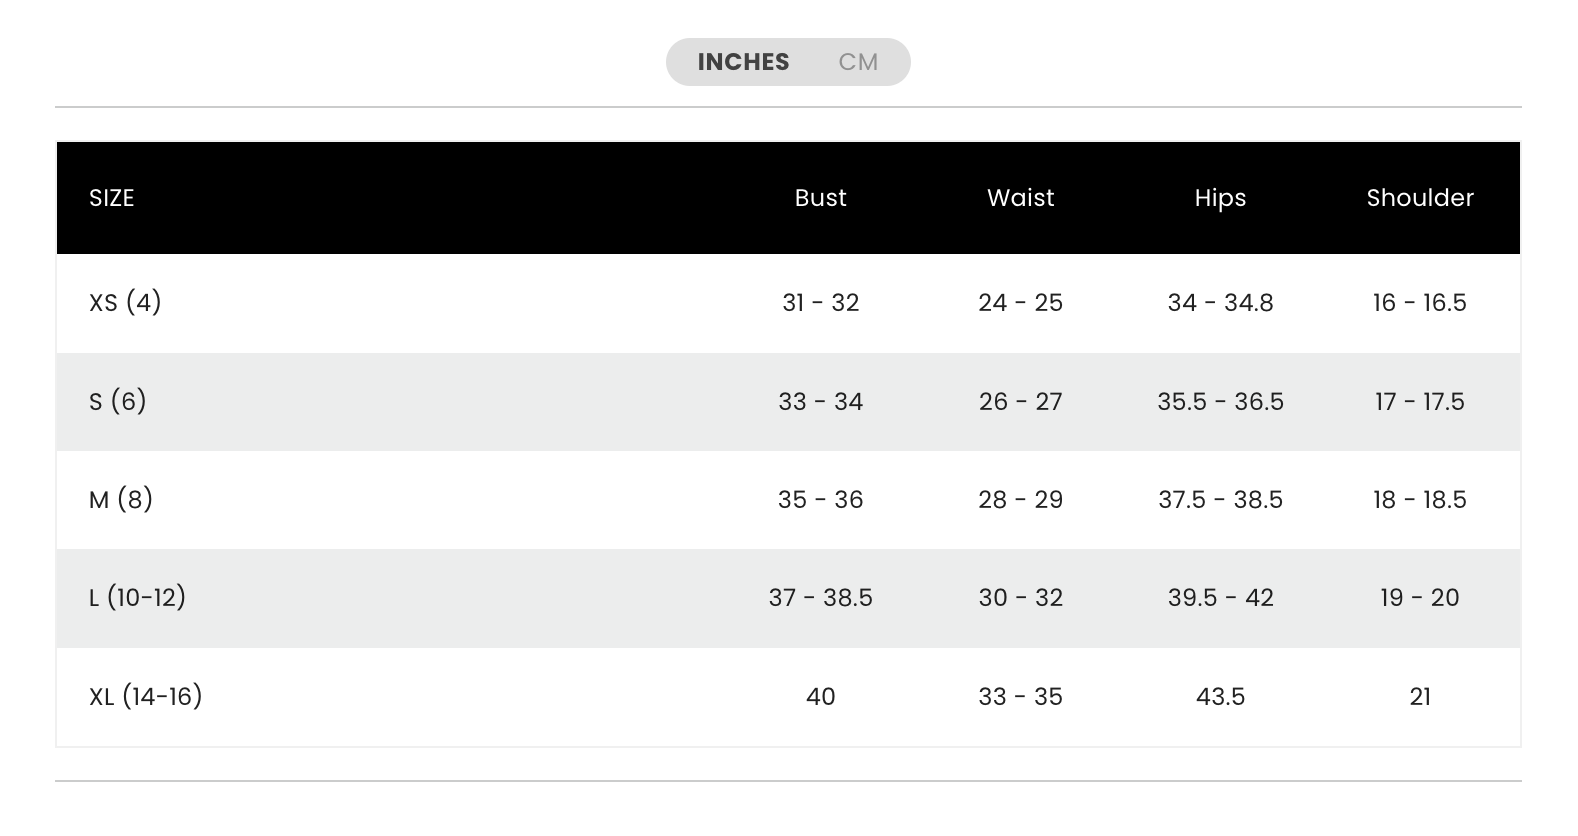Click the Shoulder column header
Screen dimensions: 1578x836
(1420, 198)
